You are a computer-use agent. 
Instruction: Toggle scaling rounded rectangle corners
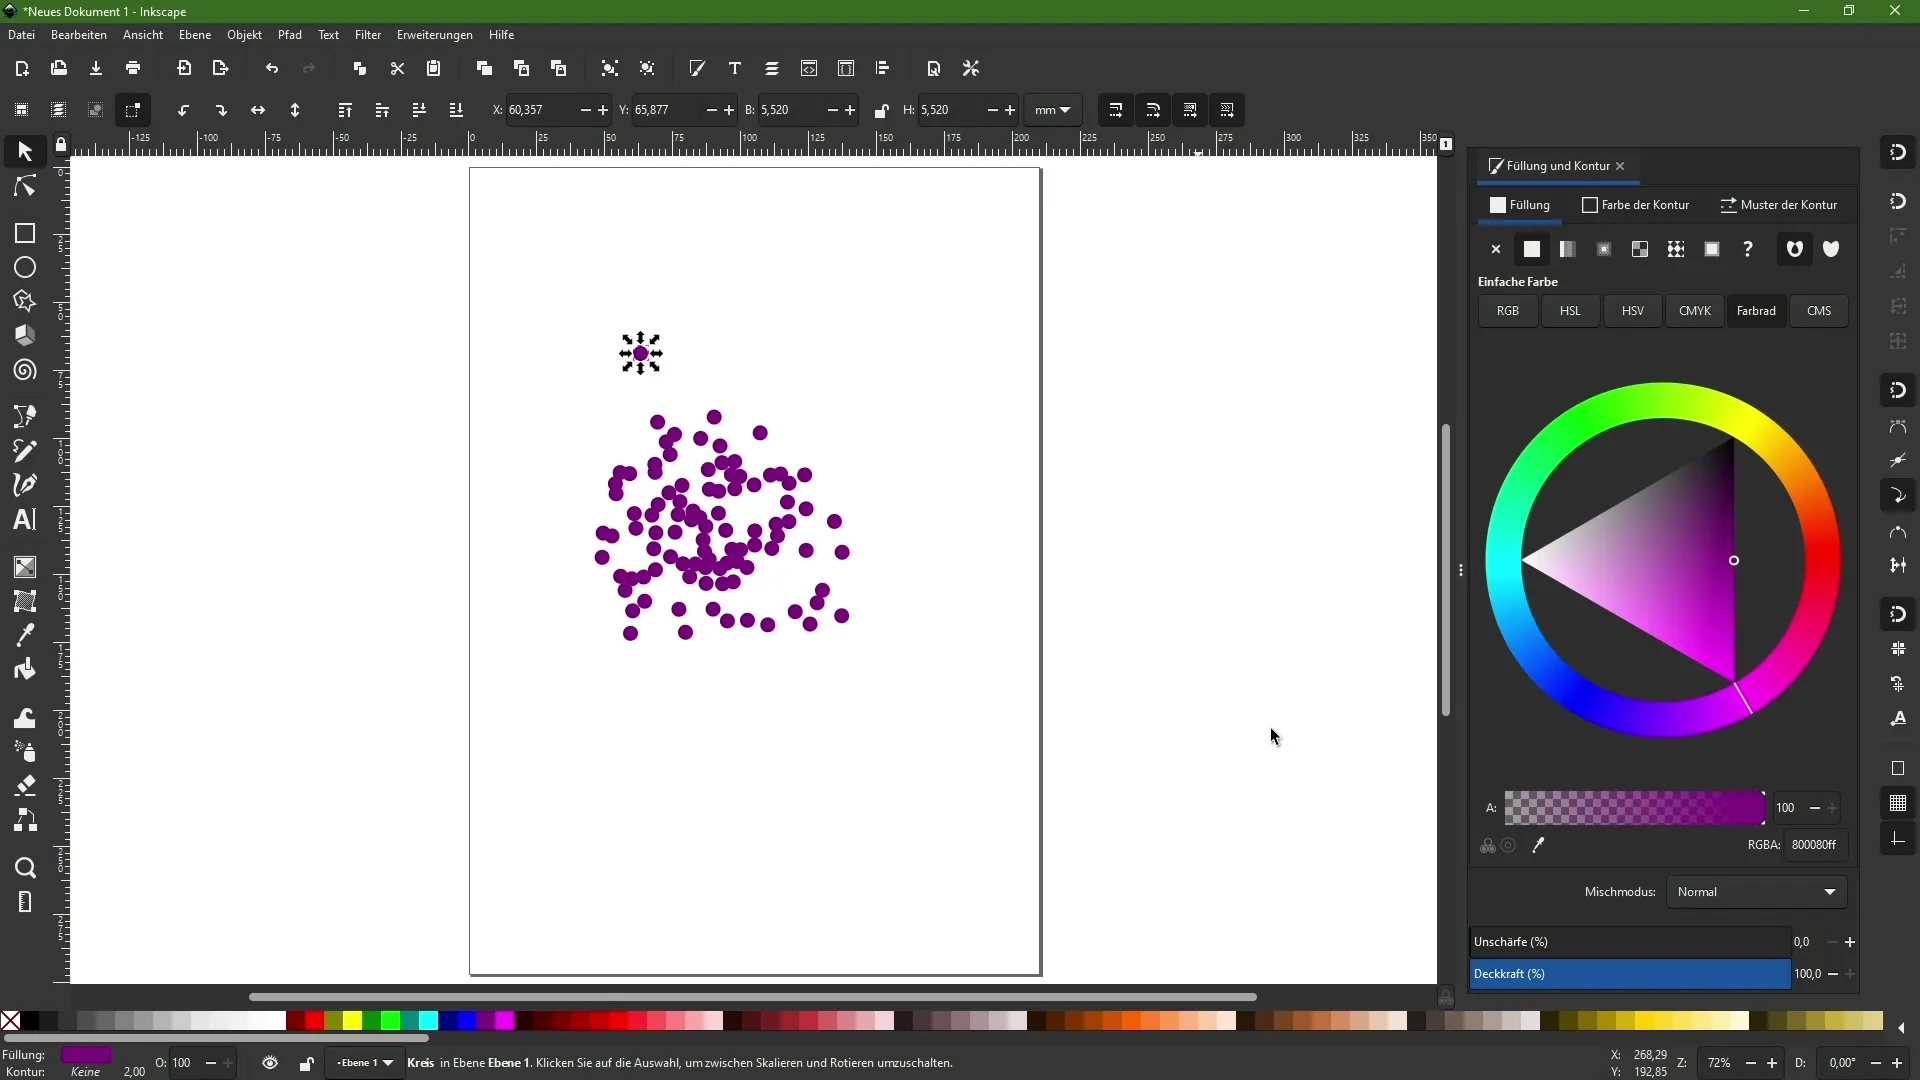pyautogui.click(x=1153, y=110)
